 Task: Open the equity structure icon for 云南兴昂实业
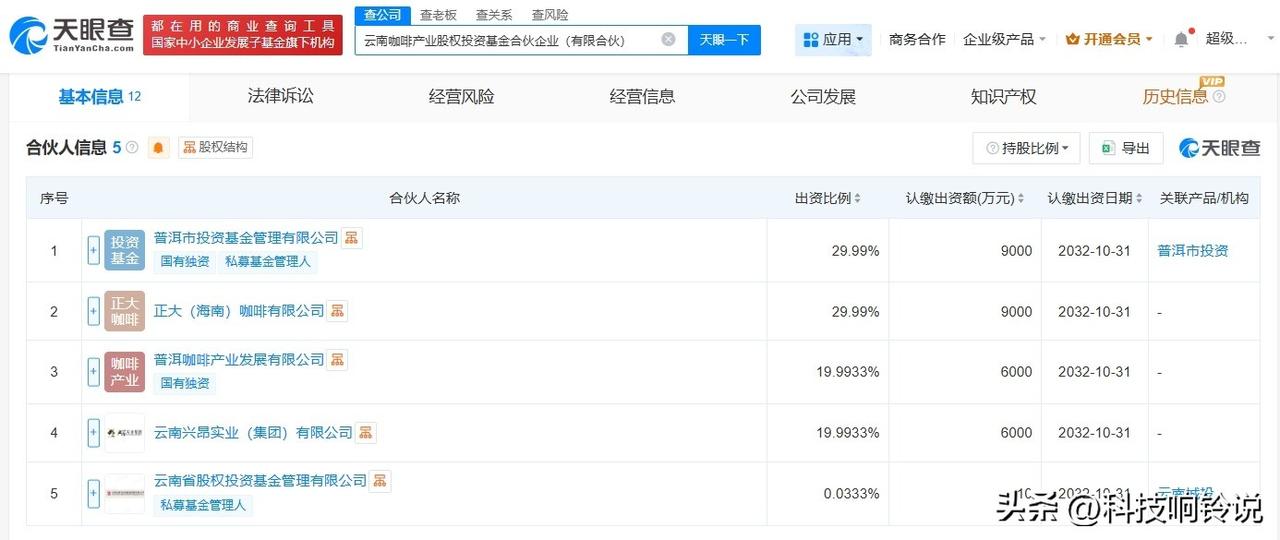coord(365,433)
